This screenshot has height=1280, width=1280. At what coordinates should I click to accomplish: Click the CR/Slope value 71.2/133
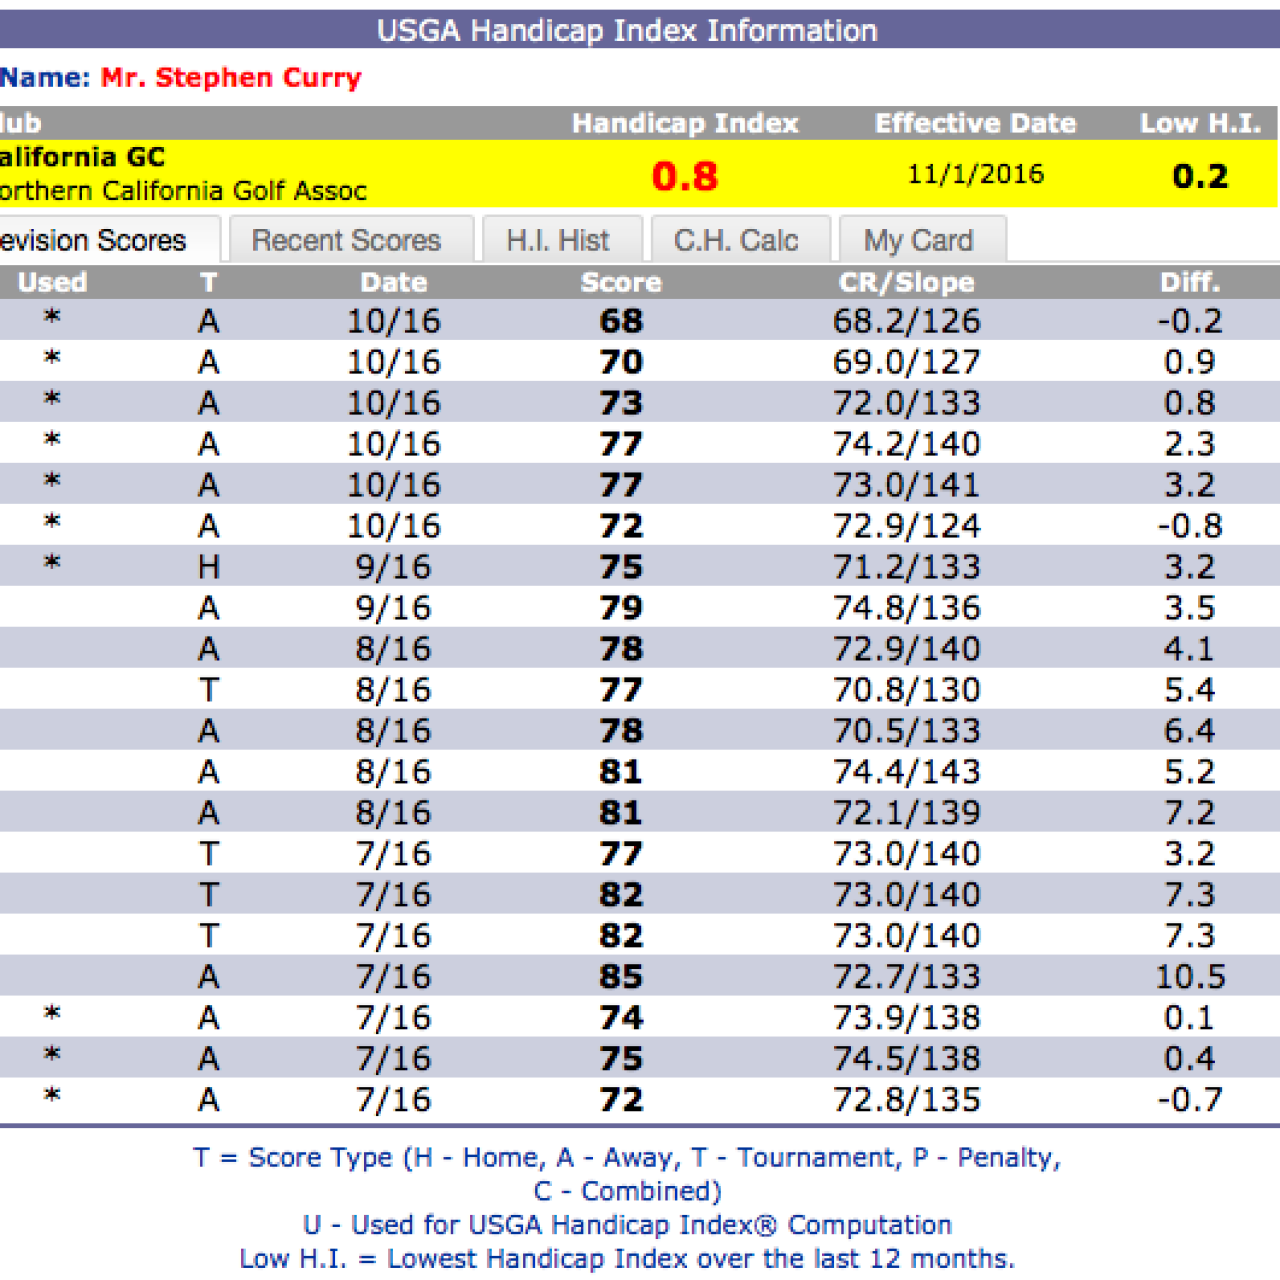click(x=906, y=567)
